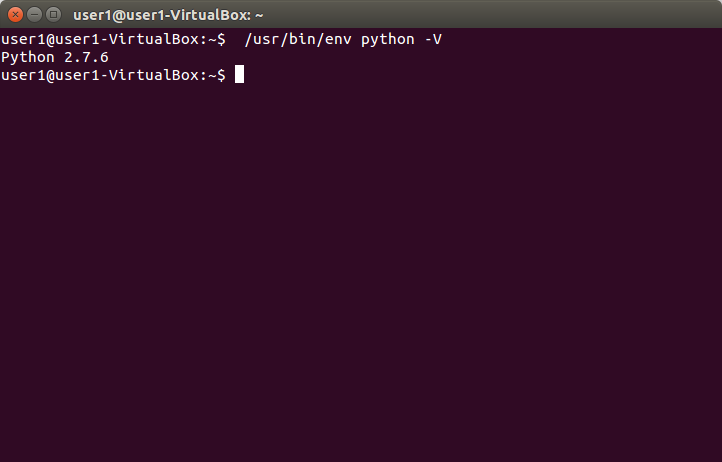
Task: Click the tilde in the window title
Action: point(258,15)
